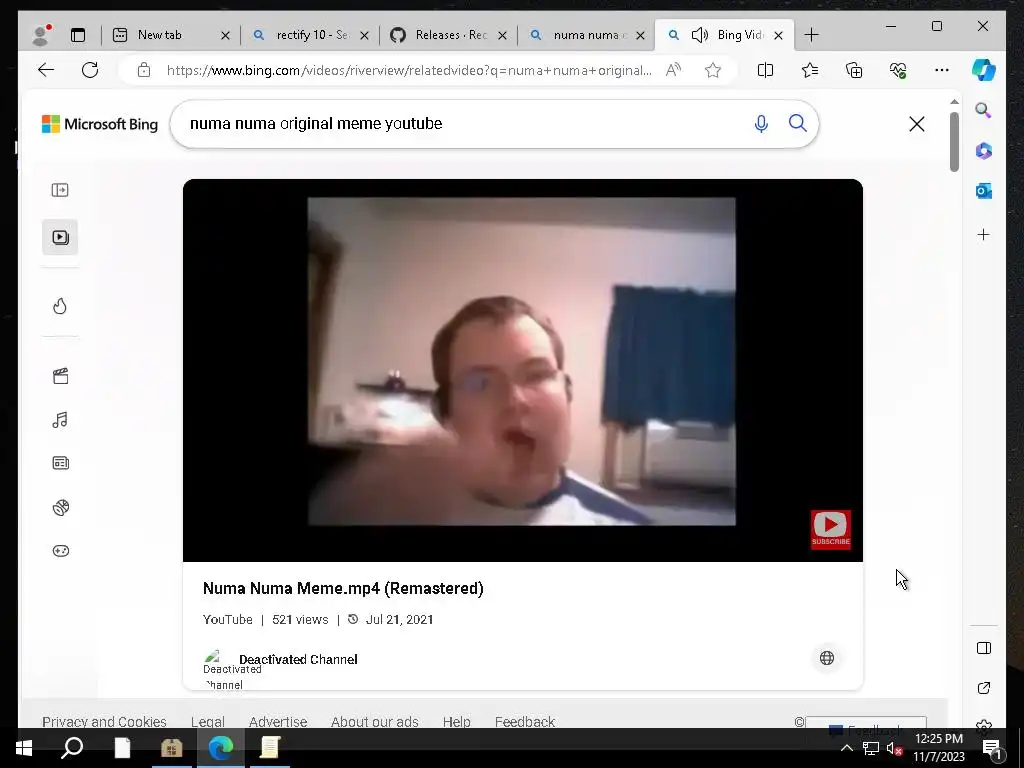
Task: Close the New tab tab
Action: [225, 35]
